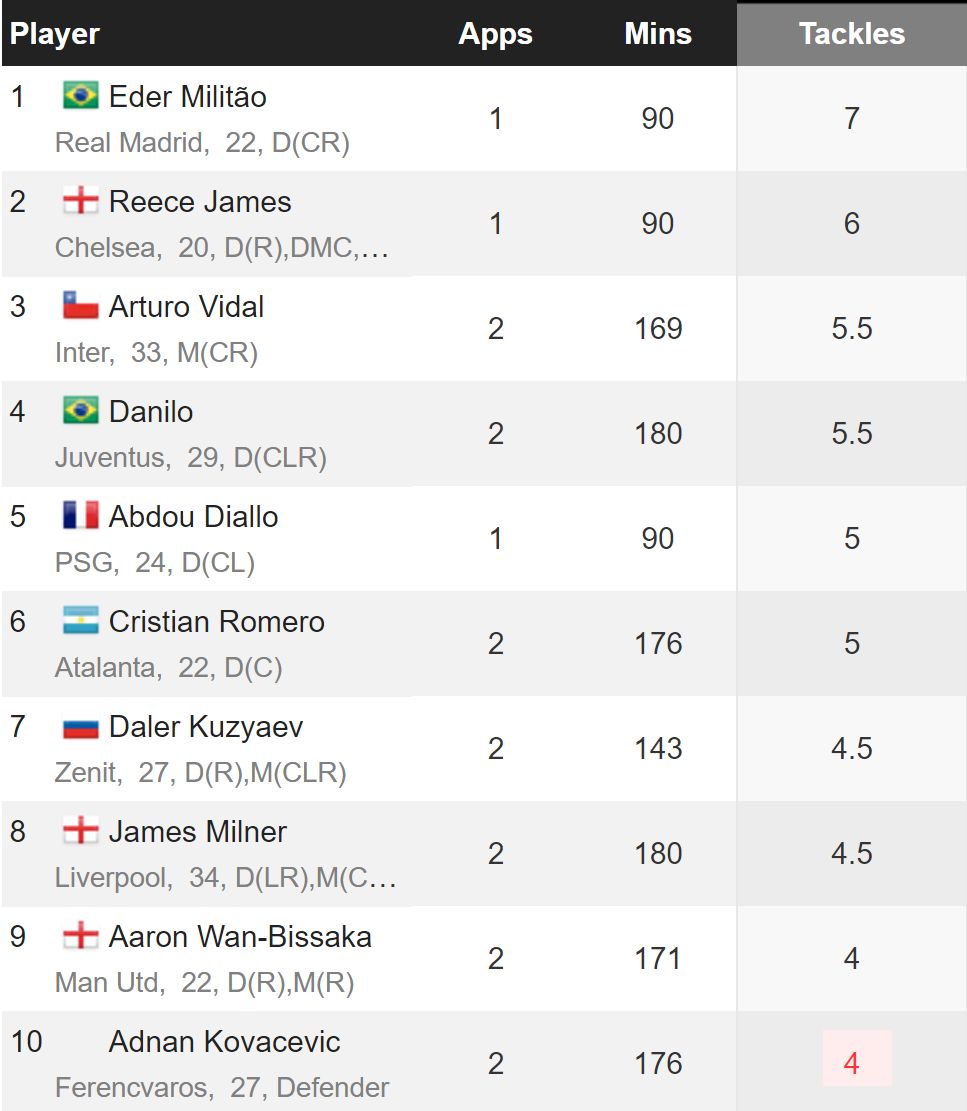Click the Chile flag beside Arturo Vidal
Screen dimensions: 967x1111
[80, 305]
